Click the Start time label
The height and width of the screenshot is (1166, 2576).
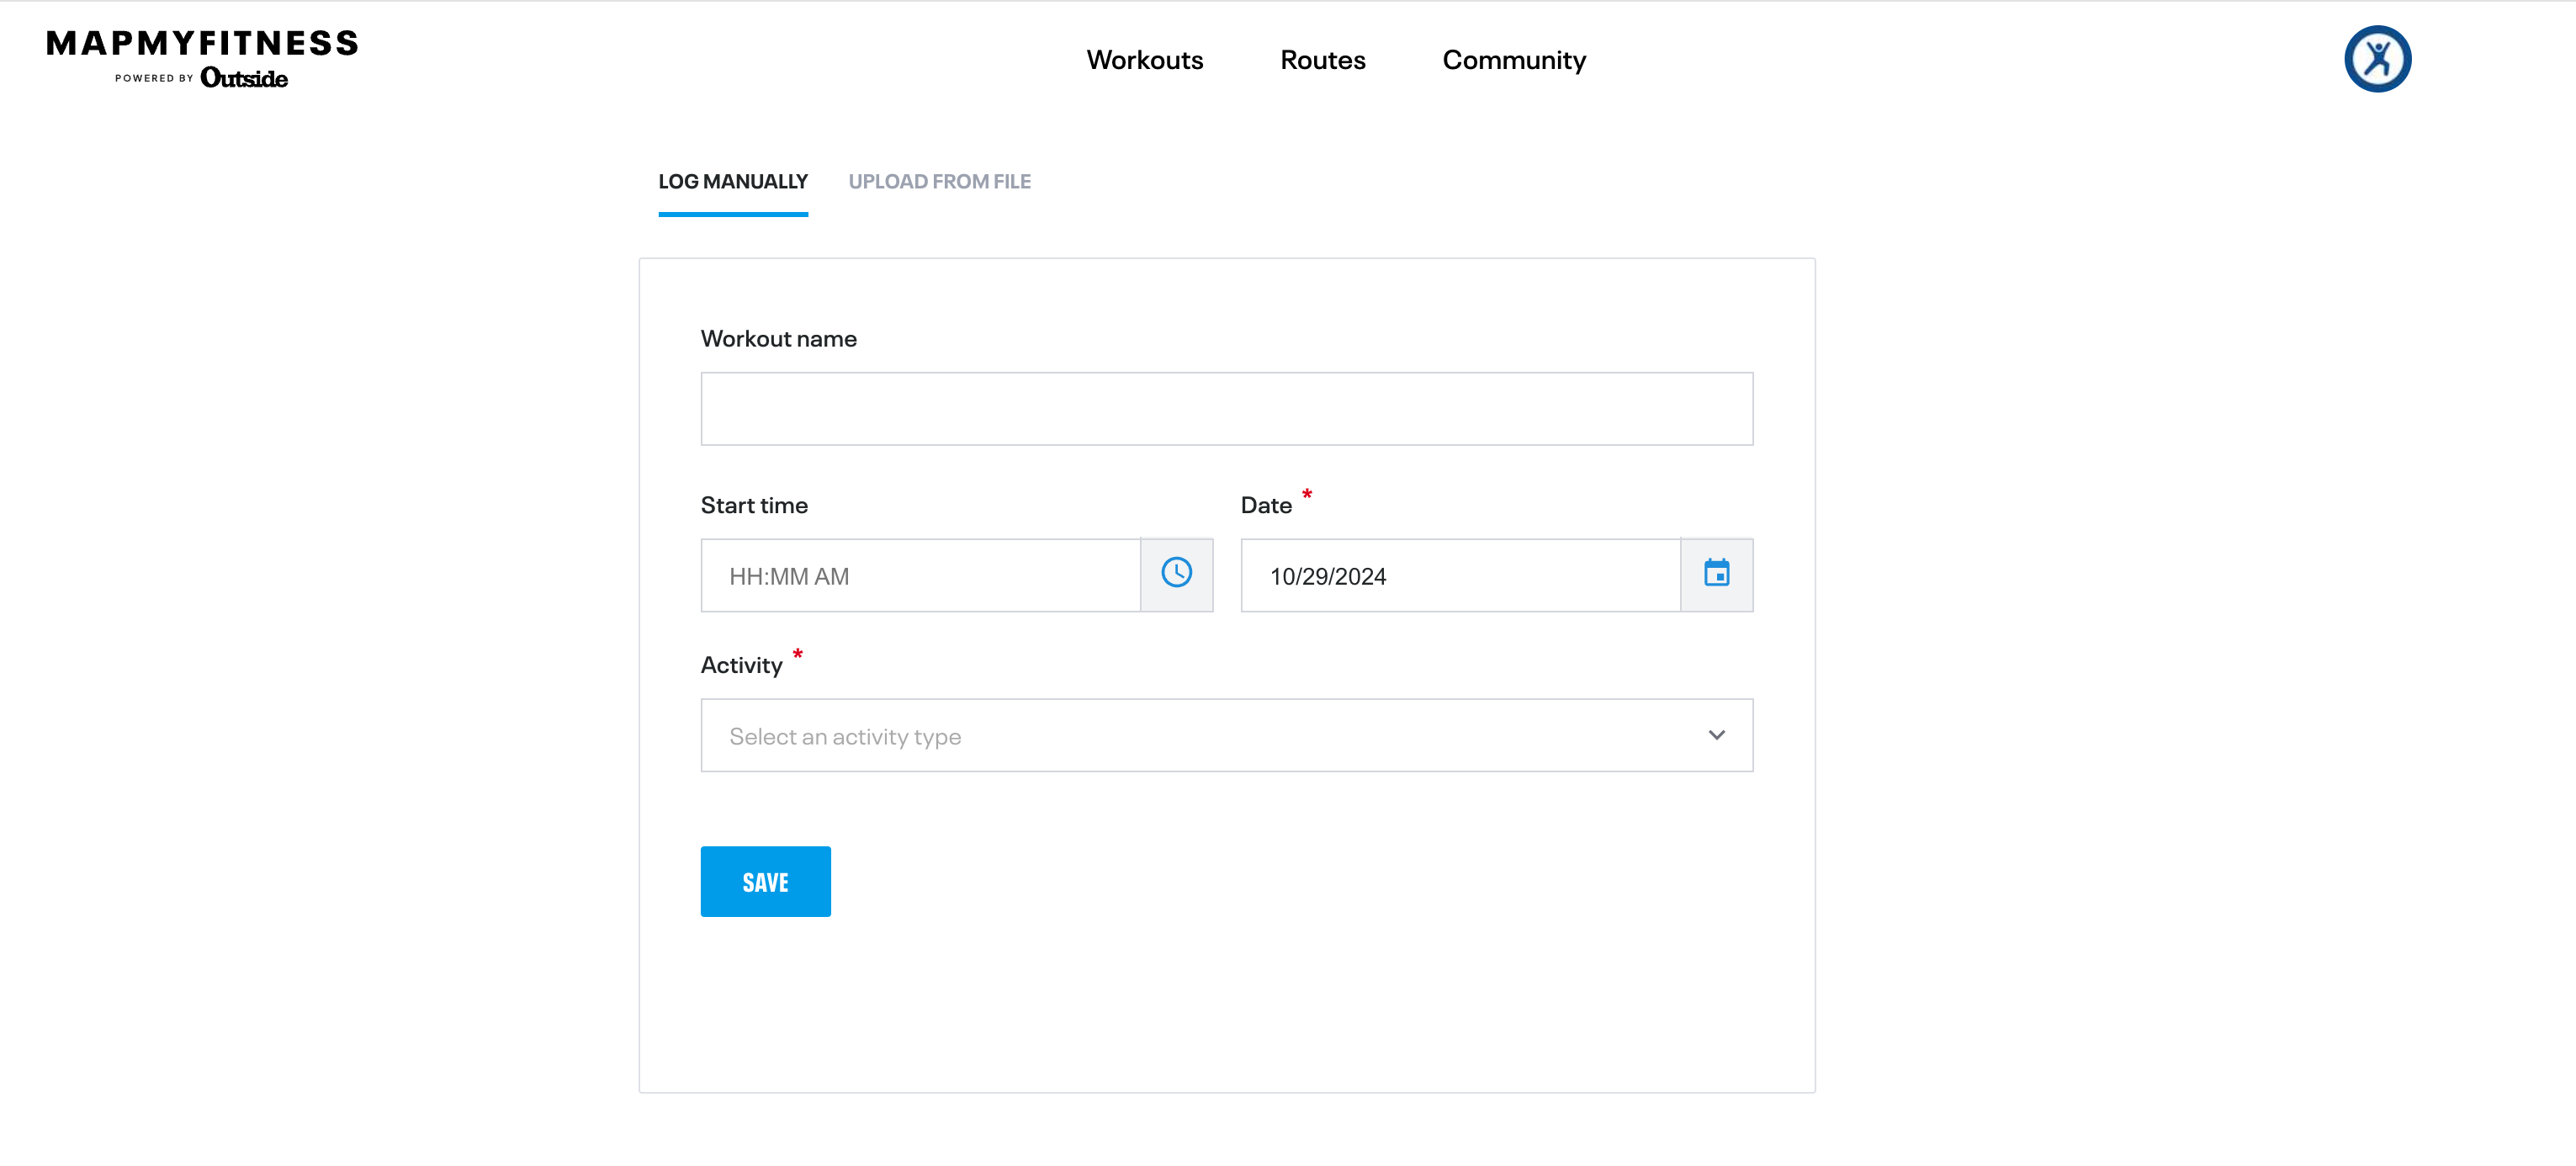pyautogui.click(x=754, y=506)
